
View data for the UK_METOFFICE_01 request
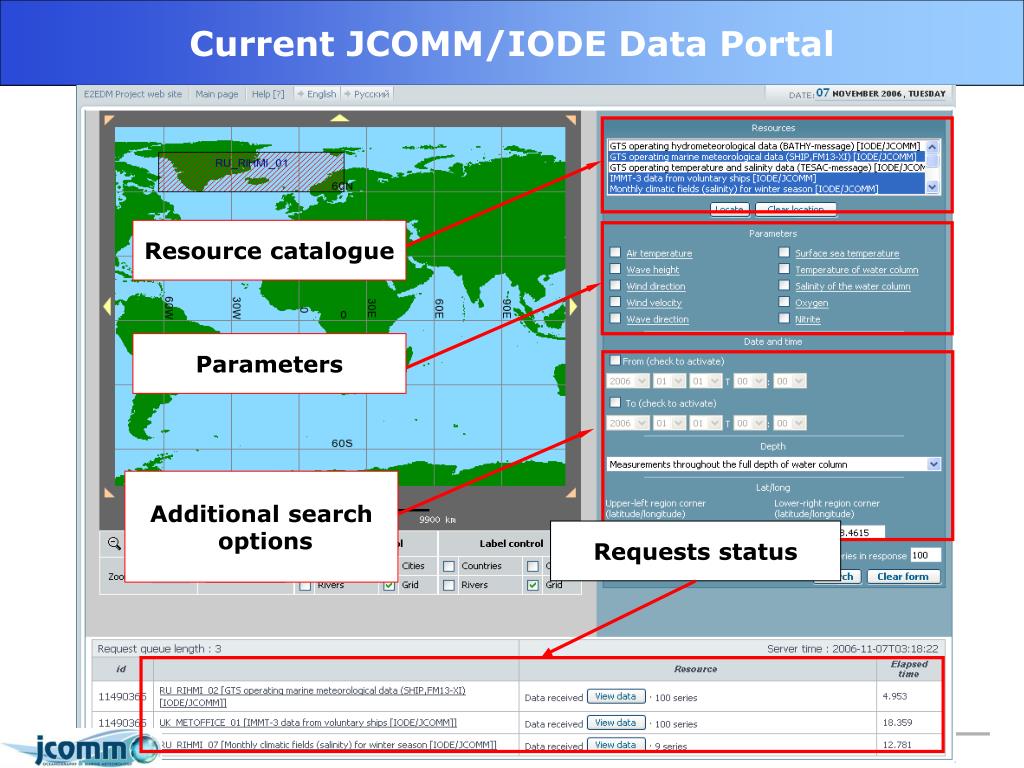(616, 723)
